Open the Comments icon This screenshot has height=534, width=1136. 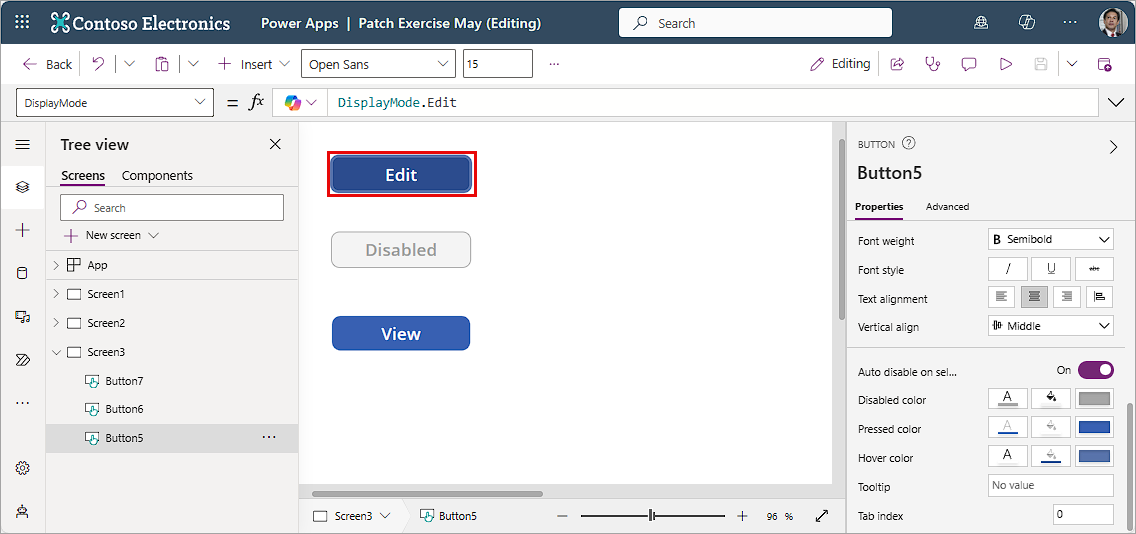pyautogui.click(x=969, y=64)
